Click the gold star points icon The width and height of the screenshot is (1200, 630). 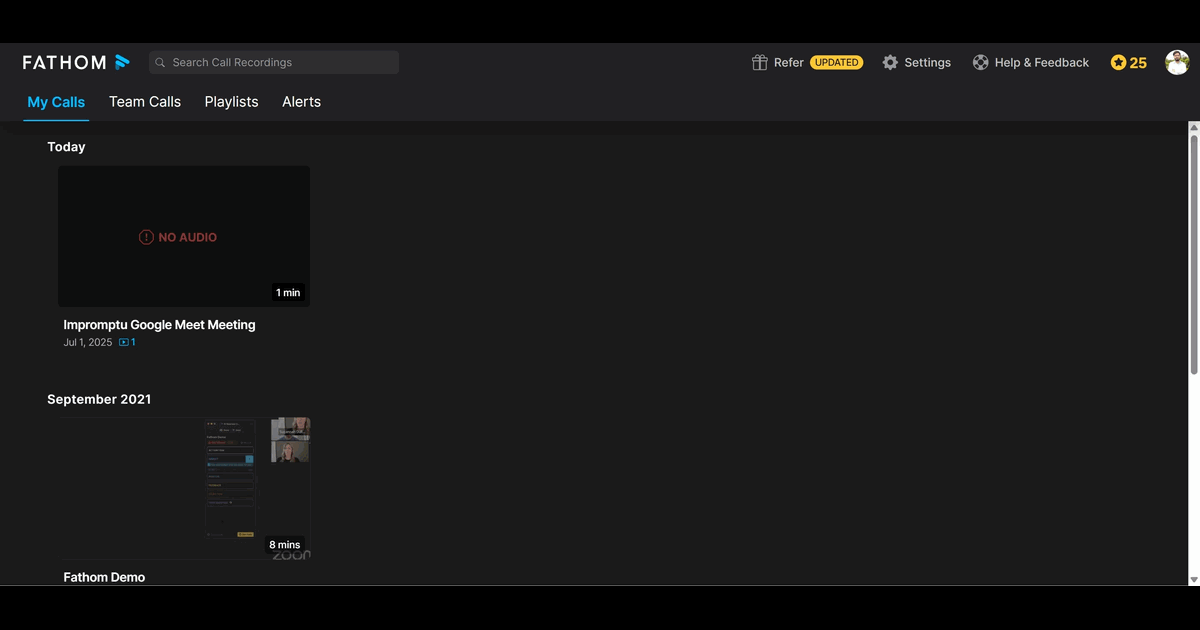[x=1118, y=62]
